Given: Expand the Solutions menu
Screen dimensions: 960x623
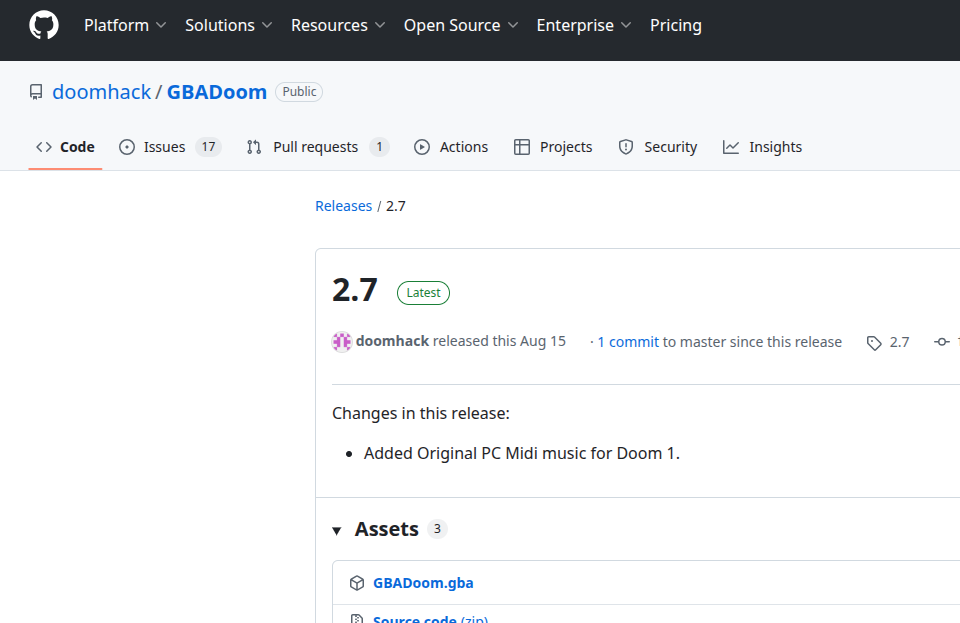Looking at the screenshot, I should click(228, 26).
